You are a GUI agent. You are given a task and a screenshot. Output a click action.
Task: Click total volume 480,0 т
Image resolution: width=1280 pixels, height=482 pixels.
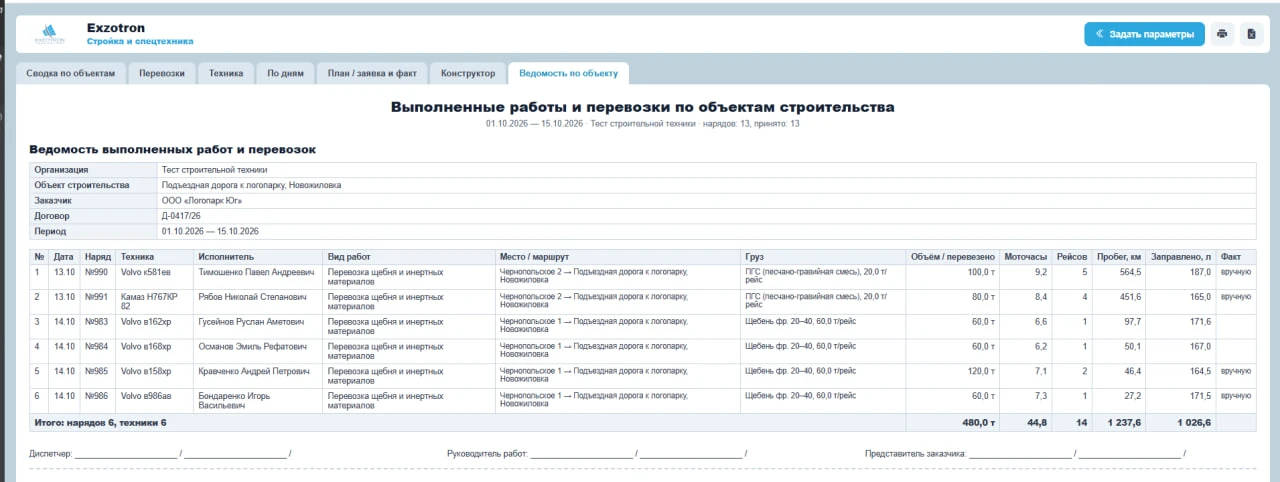click(977, 422)
